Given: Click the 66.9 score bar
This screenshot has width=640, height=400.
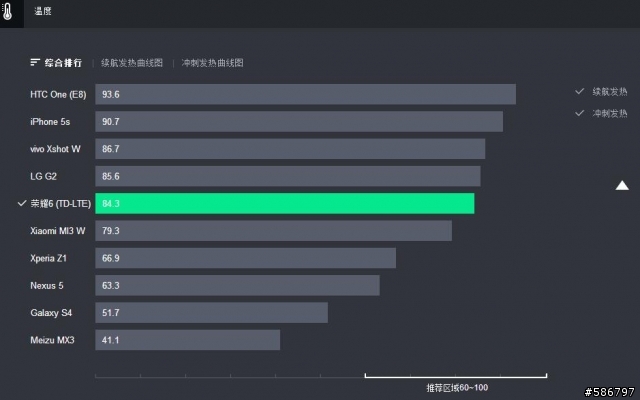Looking at the screenshot, I should [245, 258].
